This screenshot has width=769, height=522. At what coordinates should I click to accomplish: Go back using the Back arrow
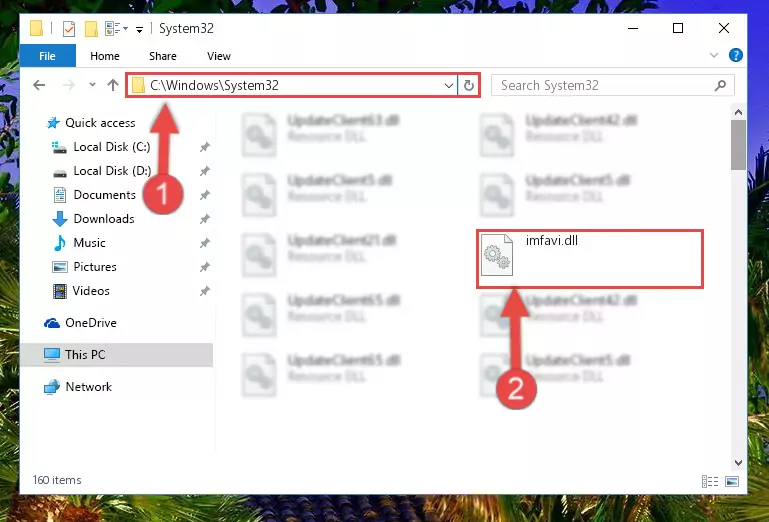(x=39, y=85)
